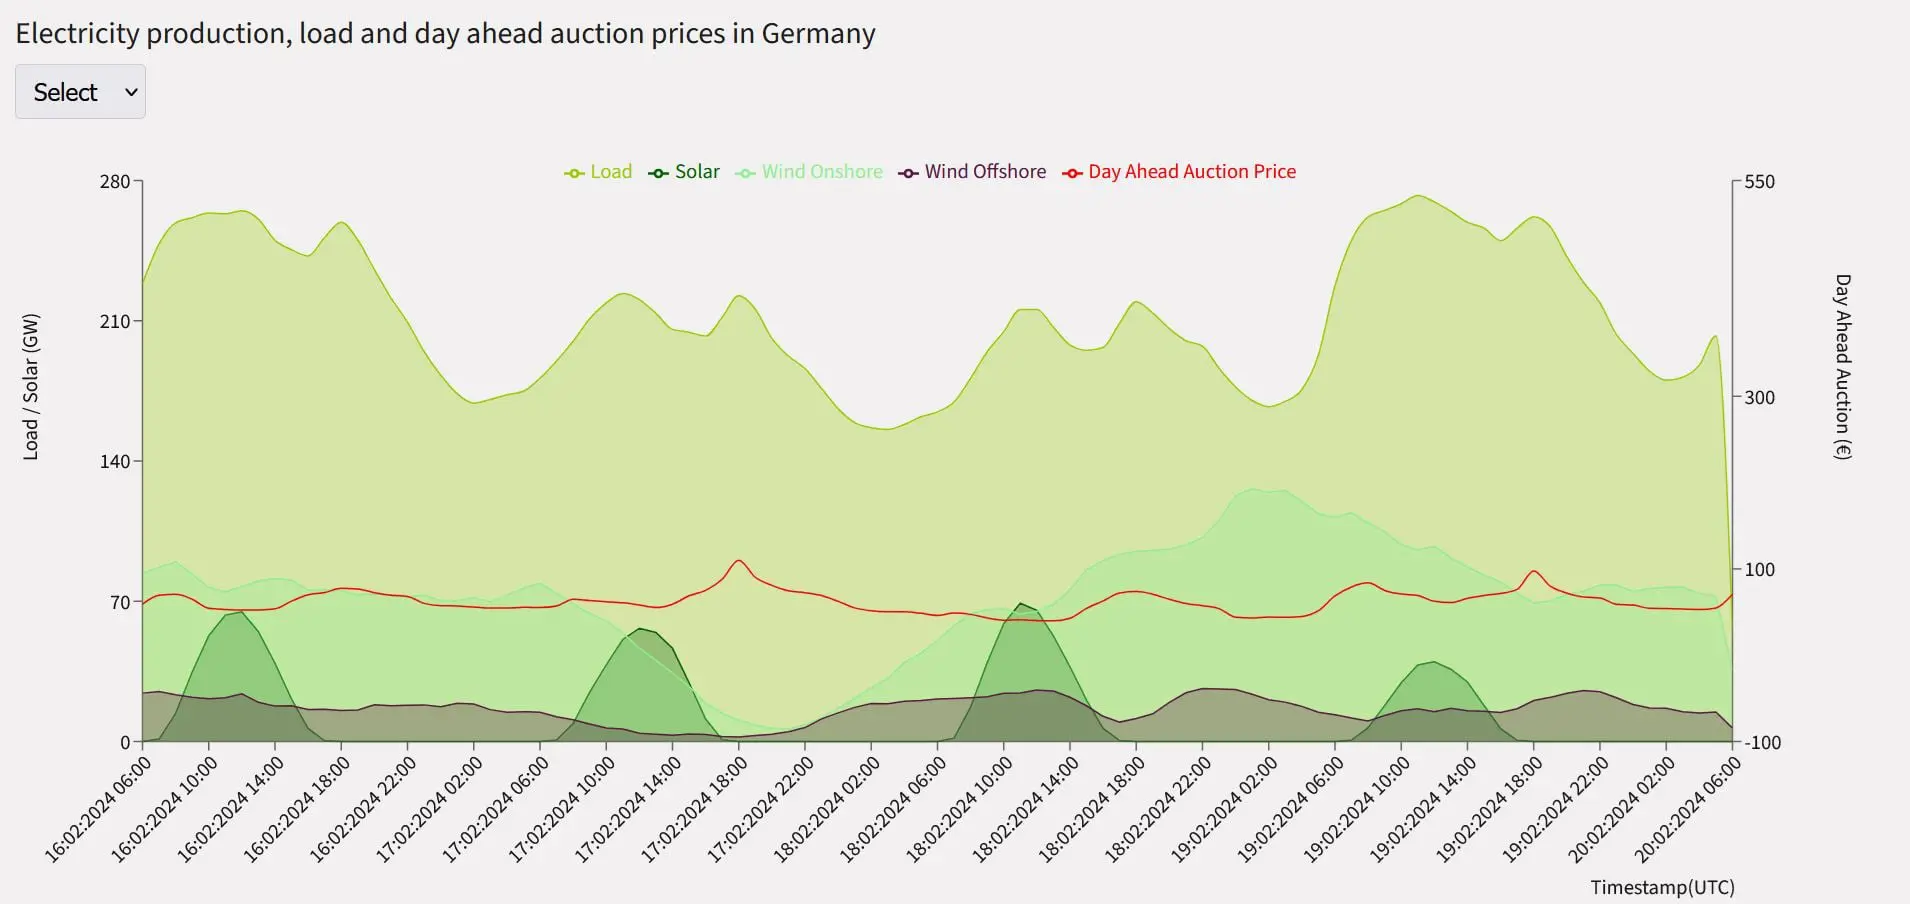Click the 280 tick on left axis

tap(116, 182)
